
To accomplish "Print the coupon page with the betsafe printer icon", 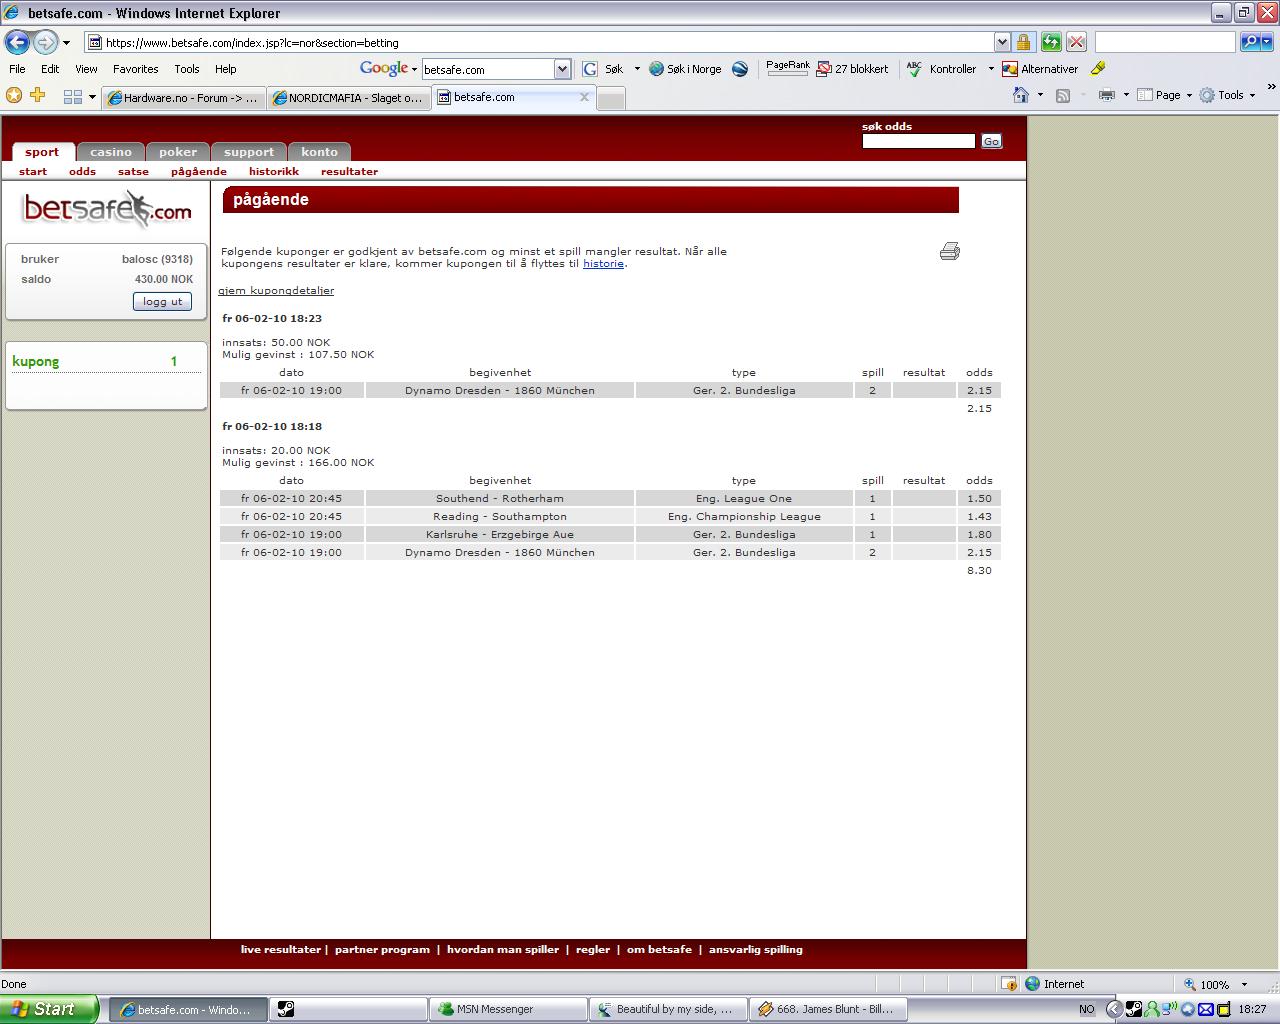I will tap(950, 251).
